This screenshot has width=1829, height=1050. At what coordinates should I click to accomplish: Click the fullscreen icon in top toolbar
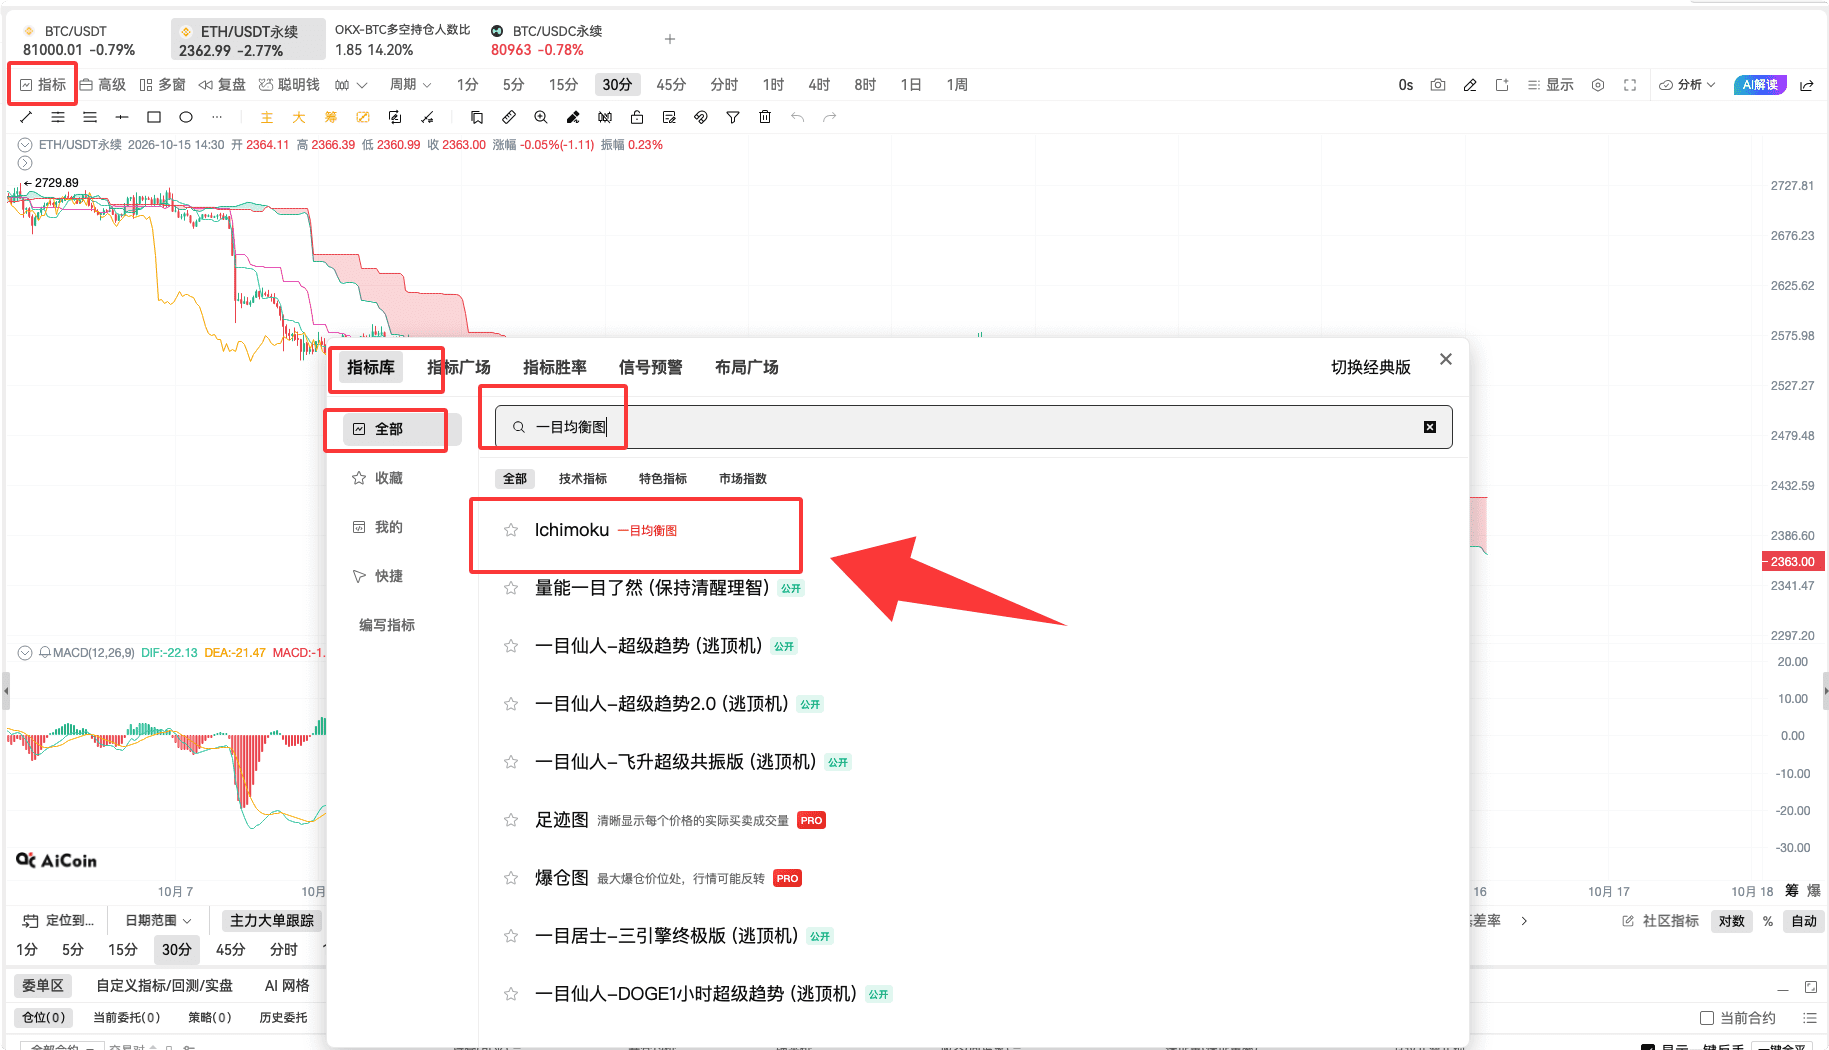coord(1630,85)
